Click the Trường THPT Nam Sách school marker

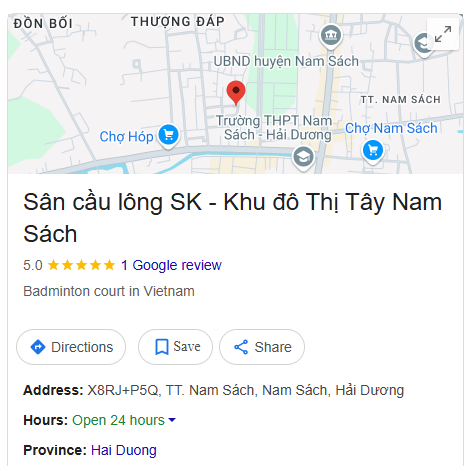tap(303, 158)
